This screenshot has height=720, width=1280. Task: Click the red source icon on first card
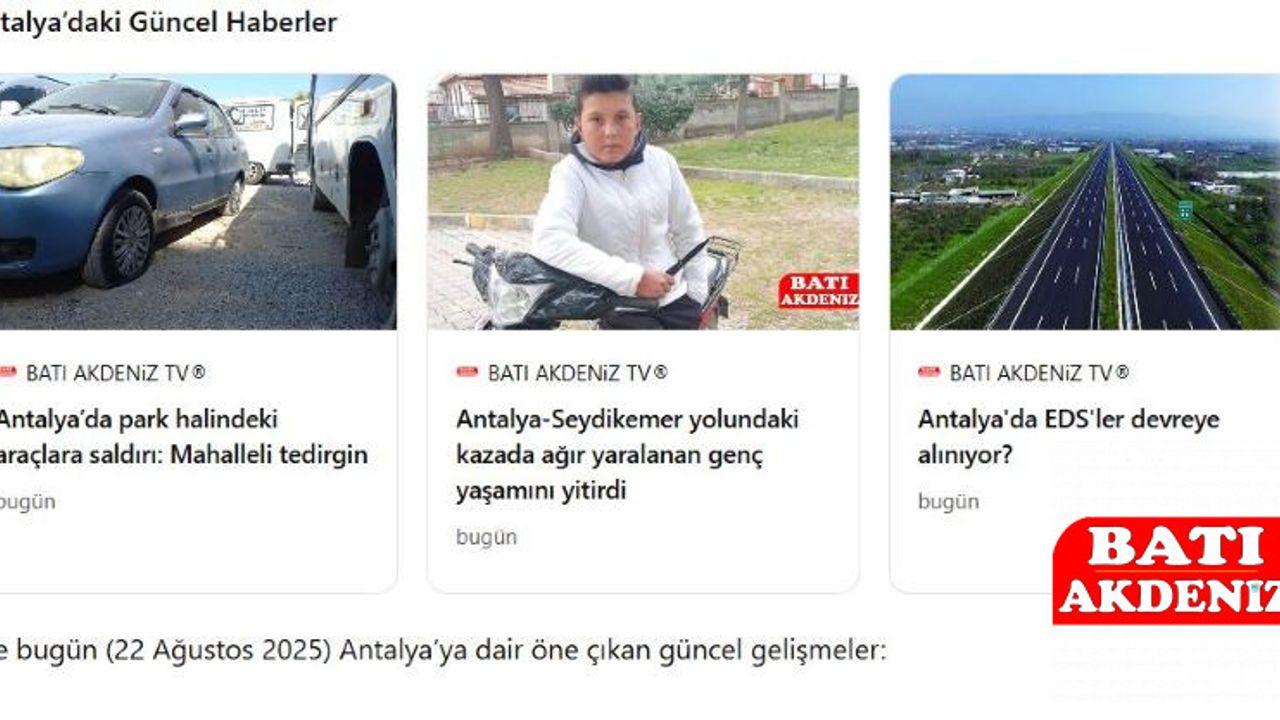pos(8,373)
